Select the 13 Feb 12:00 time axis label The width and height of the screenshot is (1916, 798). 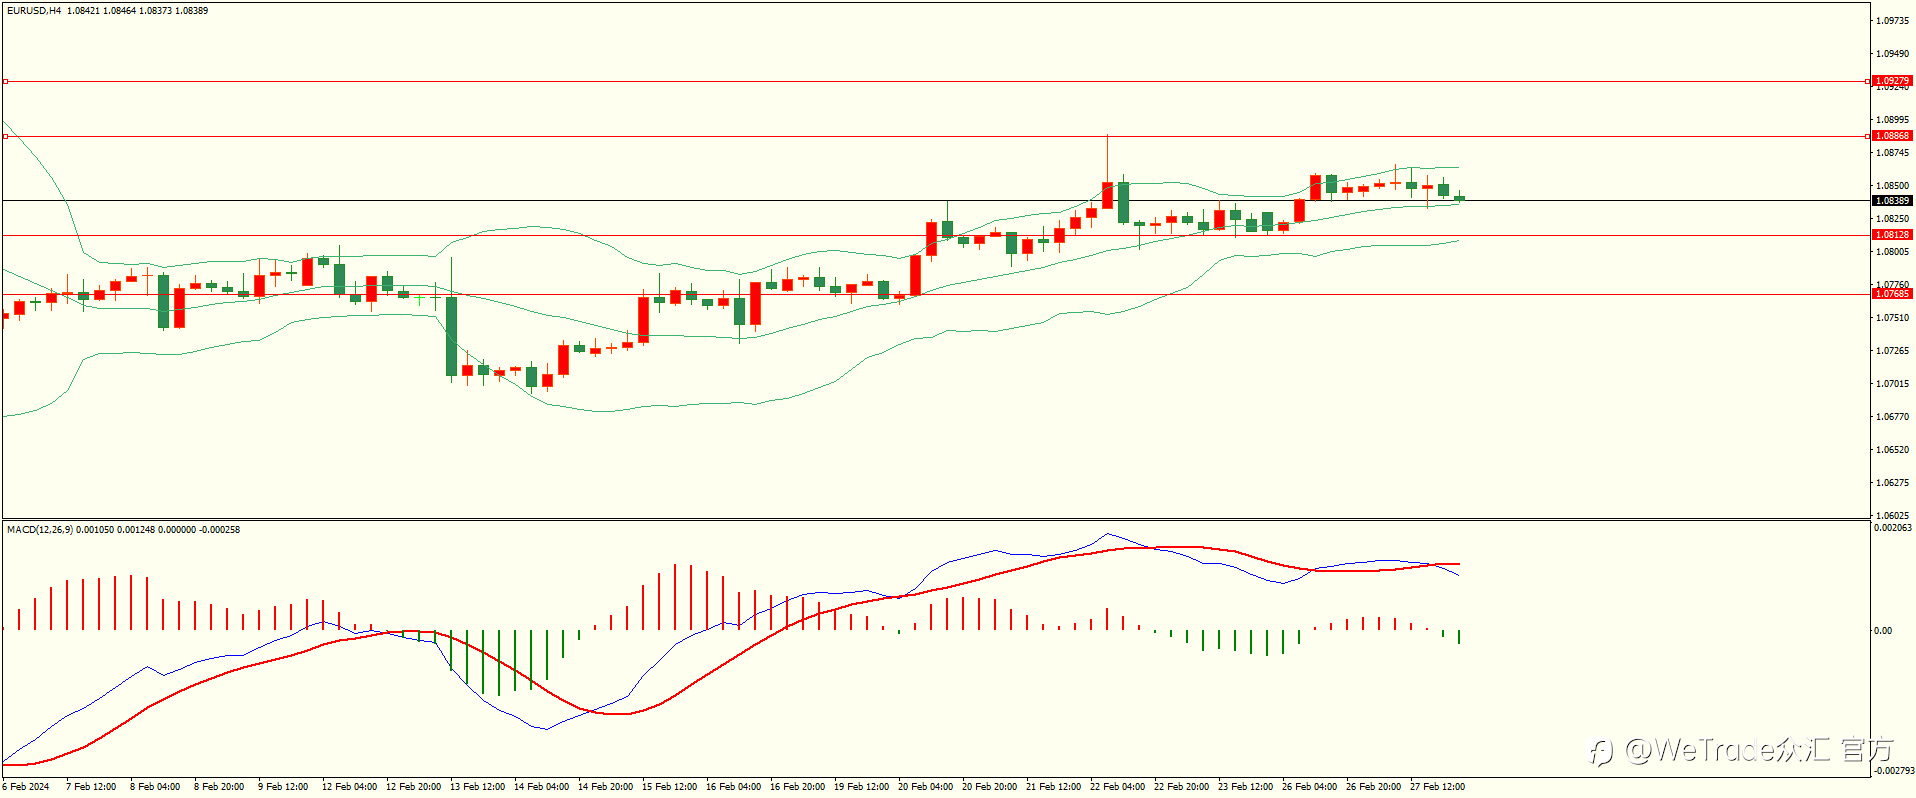[x=477, y=786]
